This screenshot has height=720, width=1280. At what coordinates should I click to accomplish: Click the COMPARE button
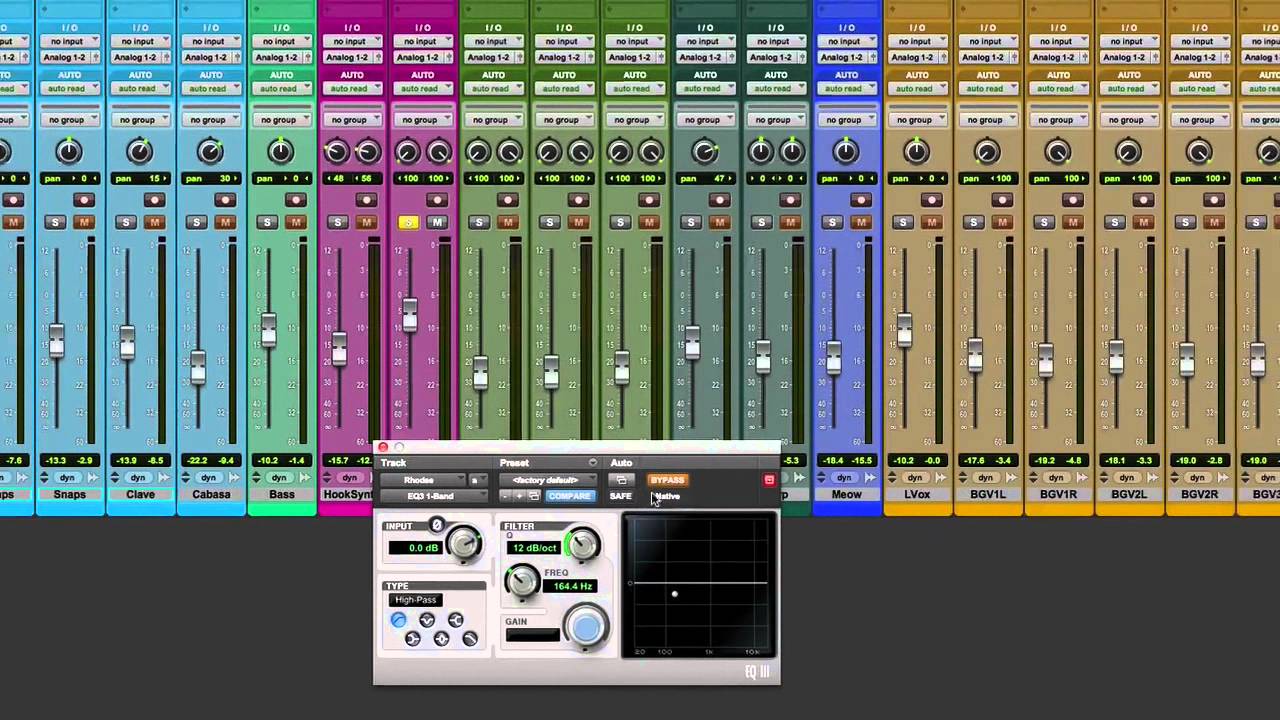click(570, 496)
